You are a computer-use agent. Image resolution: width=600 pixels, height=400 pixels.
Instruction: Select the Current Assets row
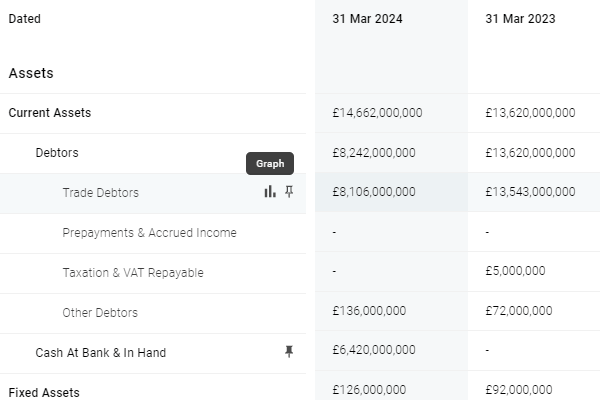pos(50,113)
